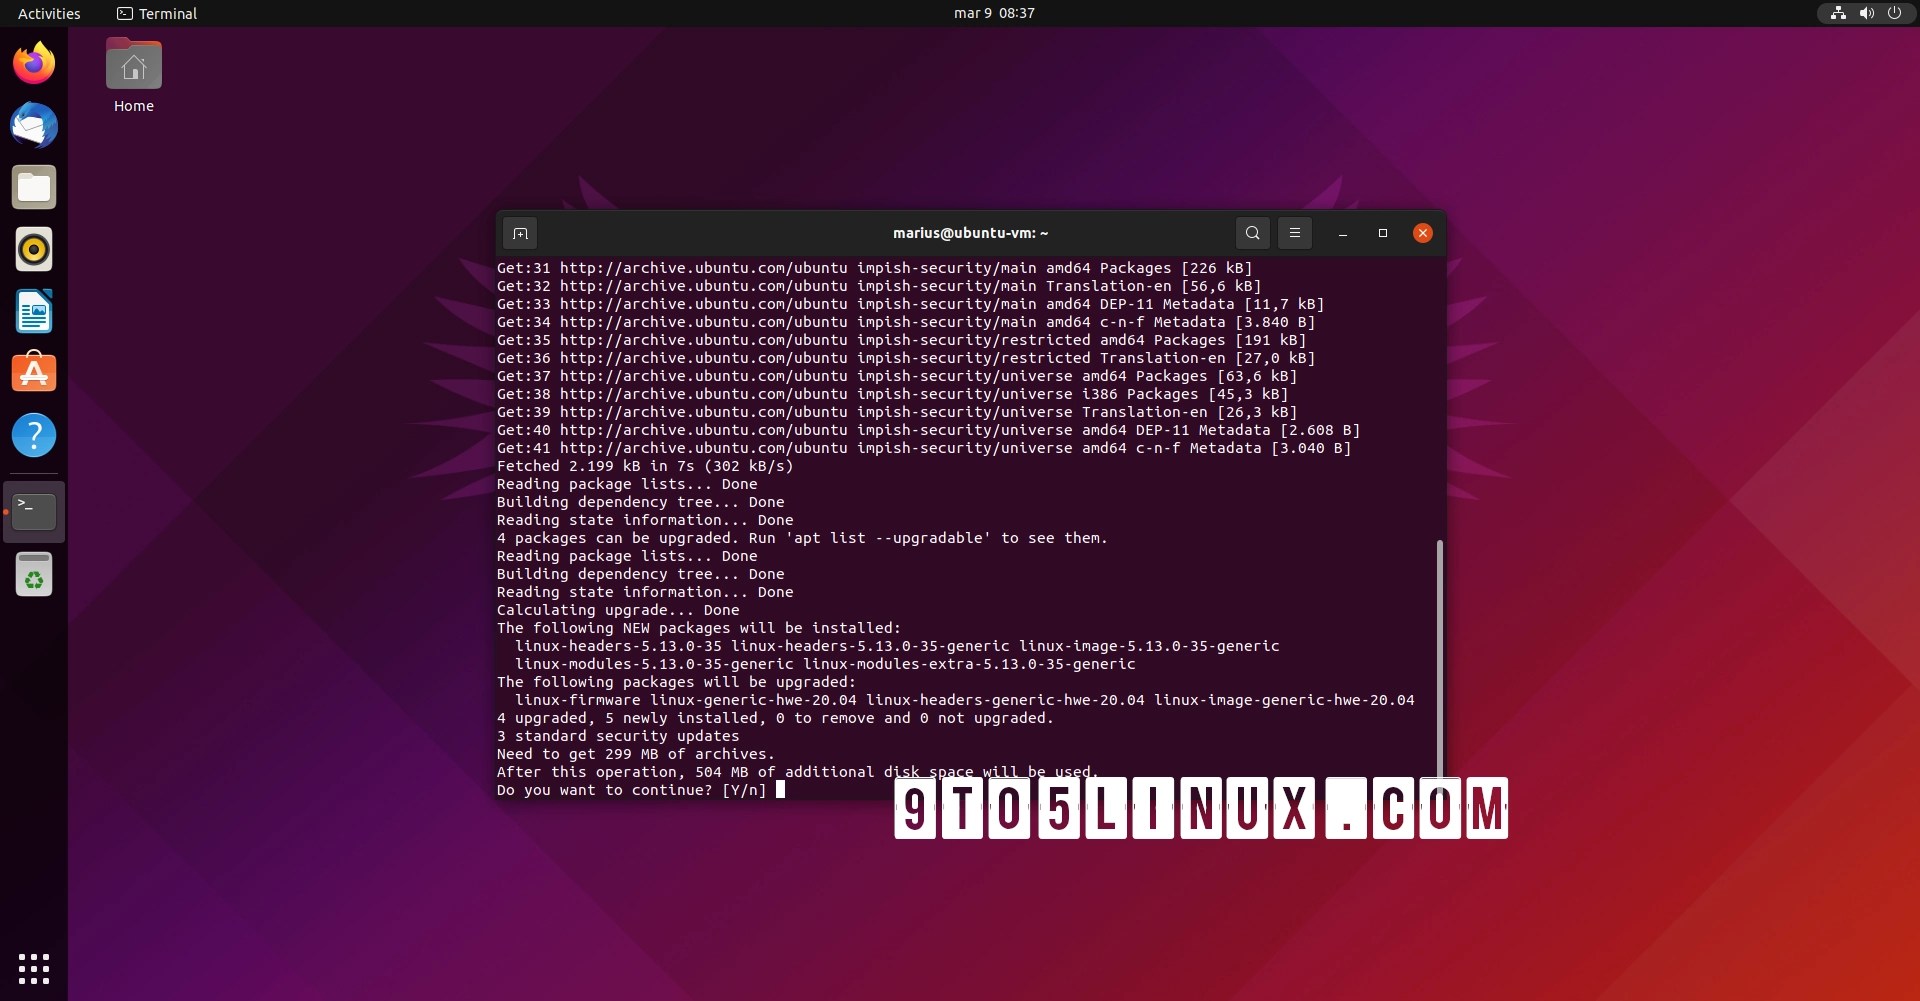Launch Rhythmbox music player
This screenshot has width=1920, height=1001.
(34, 249)
